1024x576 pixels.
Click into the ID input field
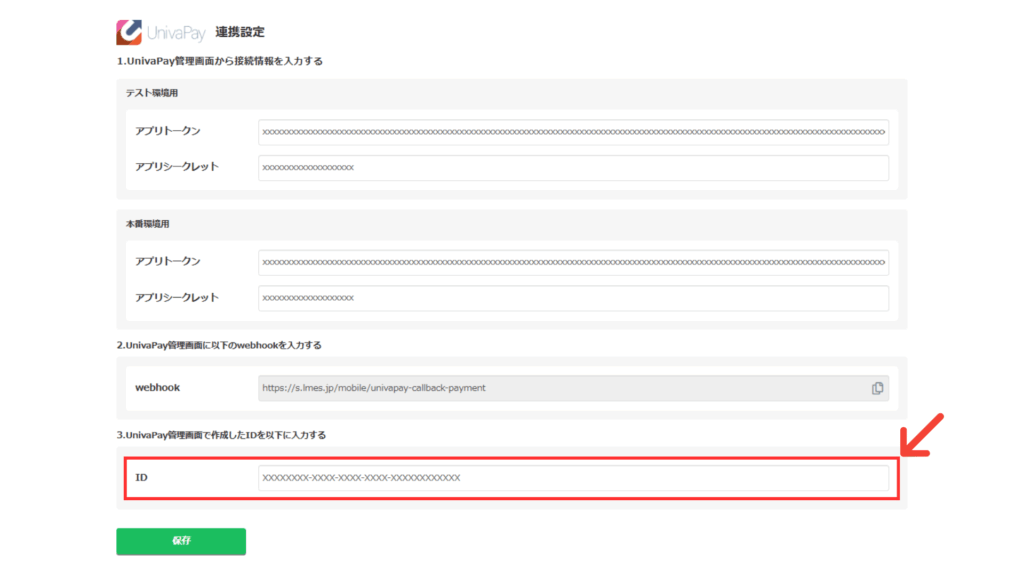[573, 478]
